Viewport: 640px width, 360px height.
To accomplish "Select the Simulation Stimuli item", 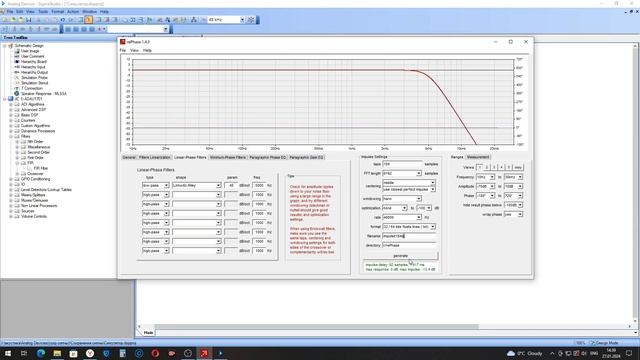I will [34, 83].
